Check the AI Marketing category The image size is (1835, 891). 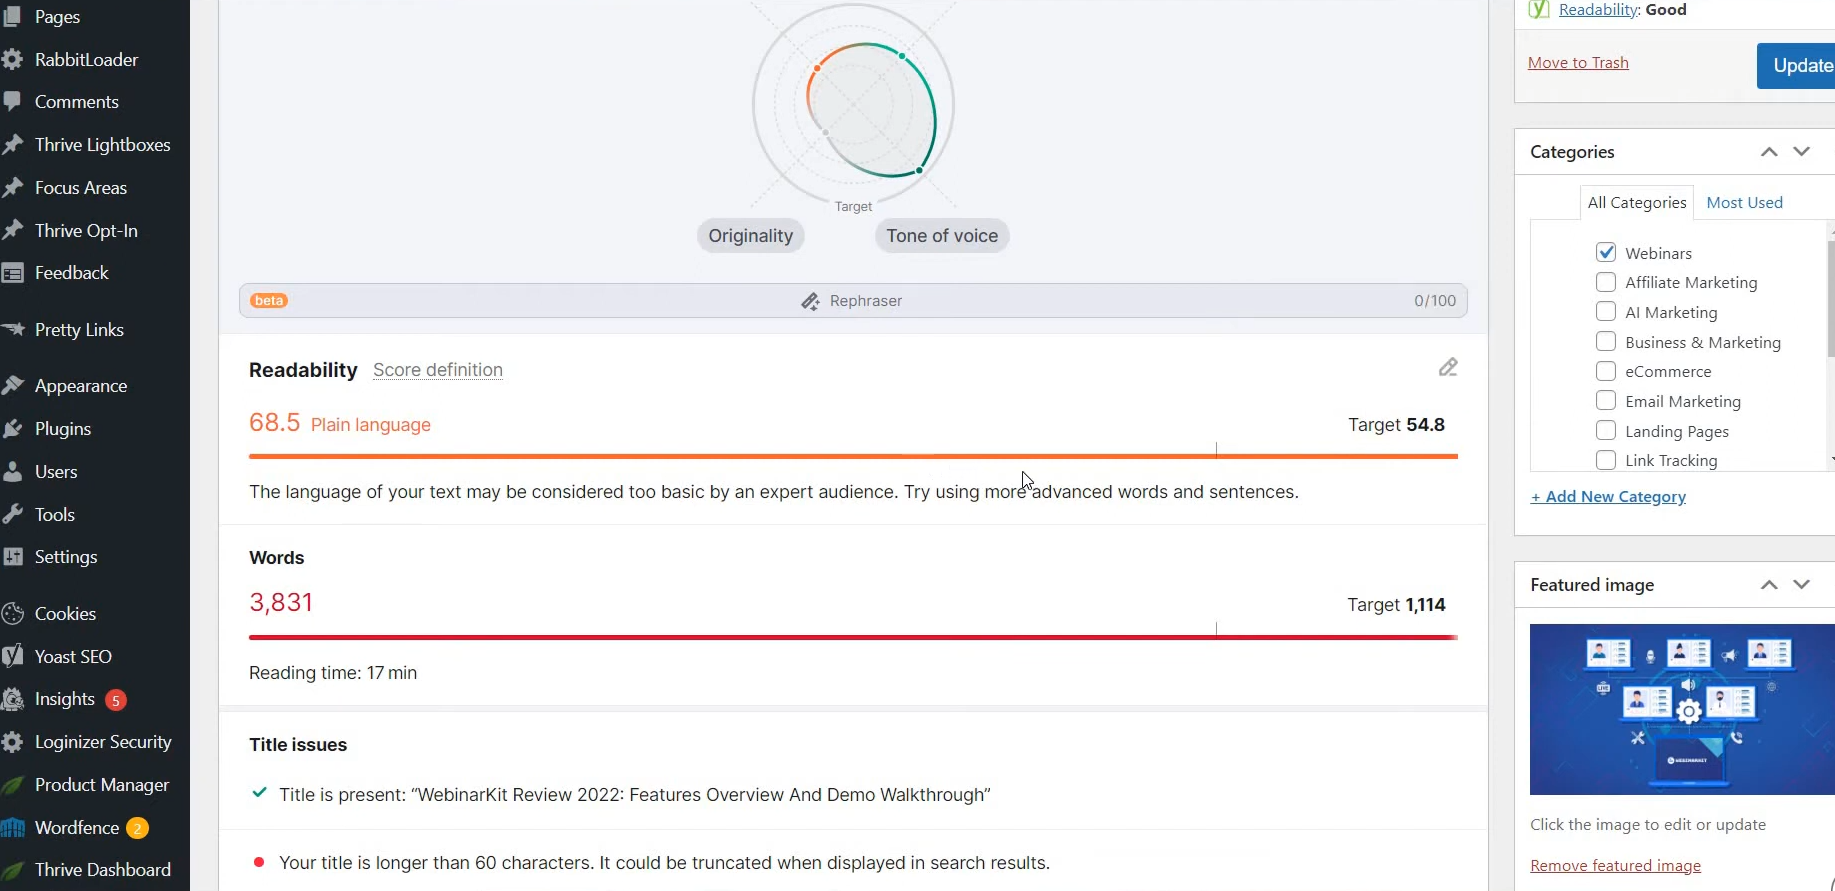pos(1606,312)
